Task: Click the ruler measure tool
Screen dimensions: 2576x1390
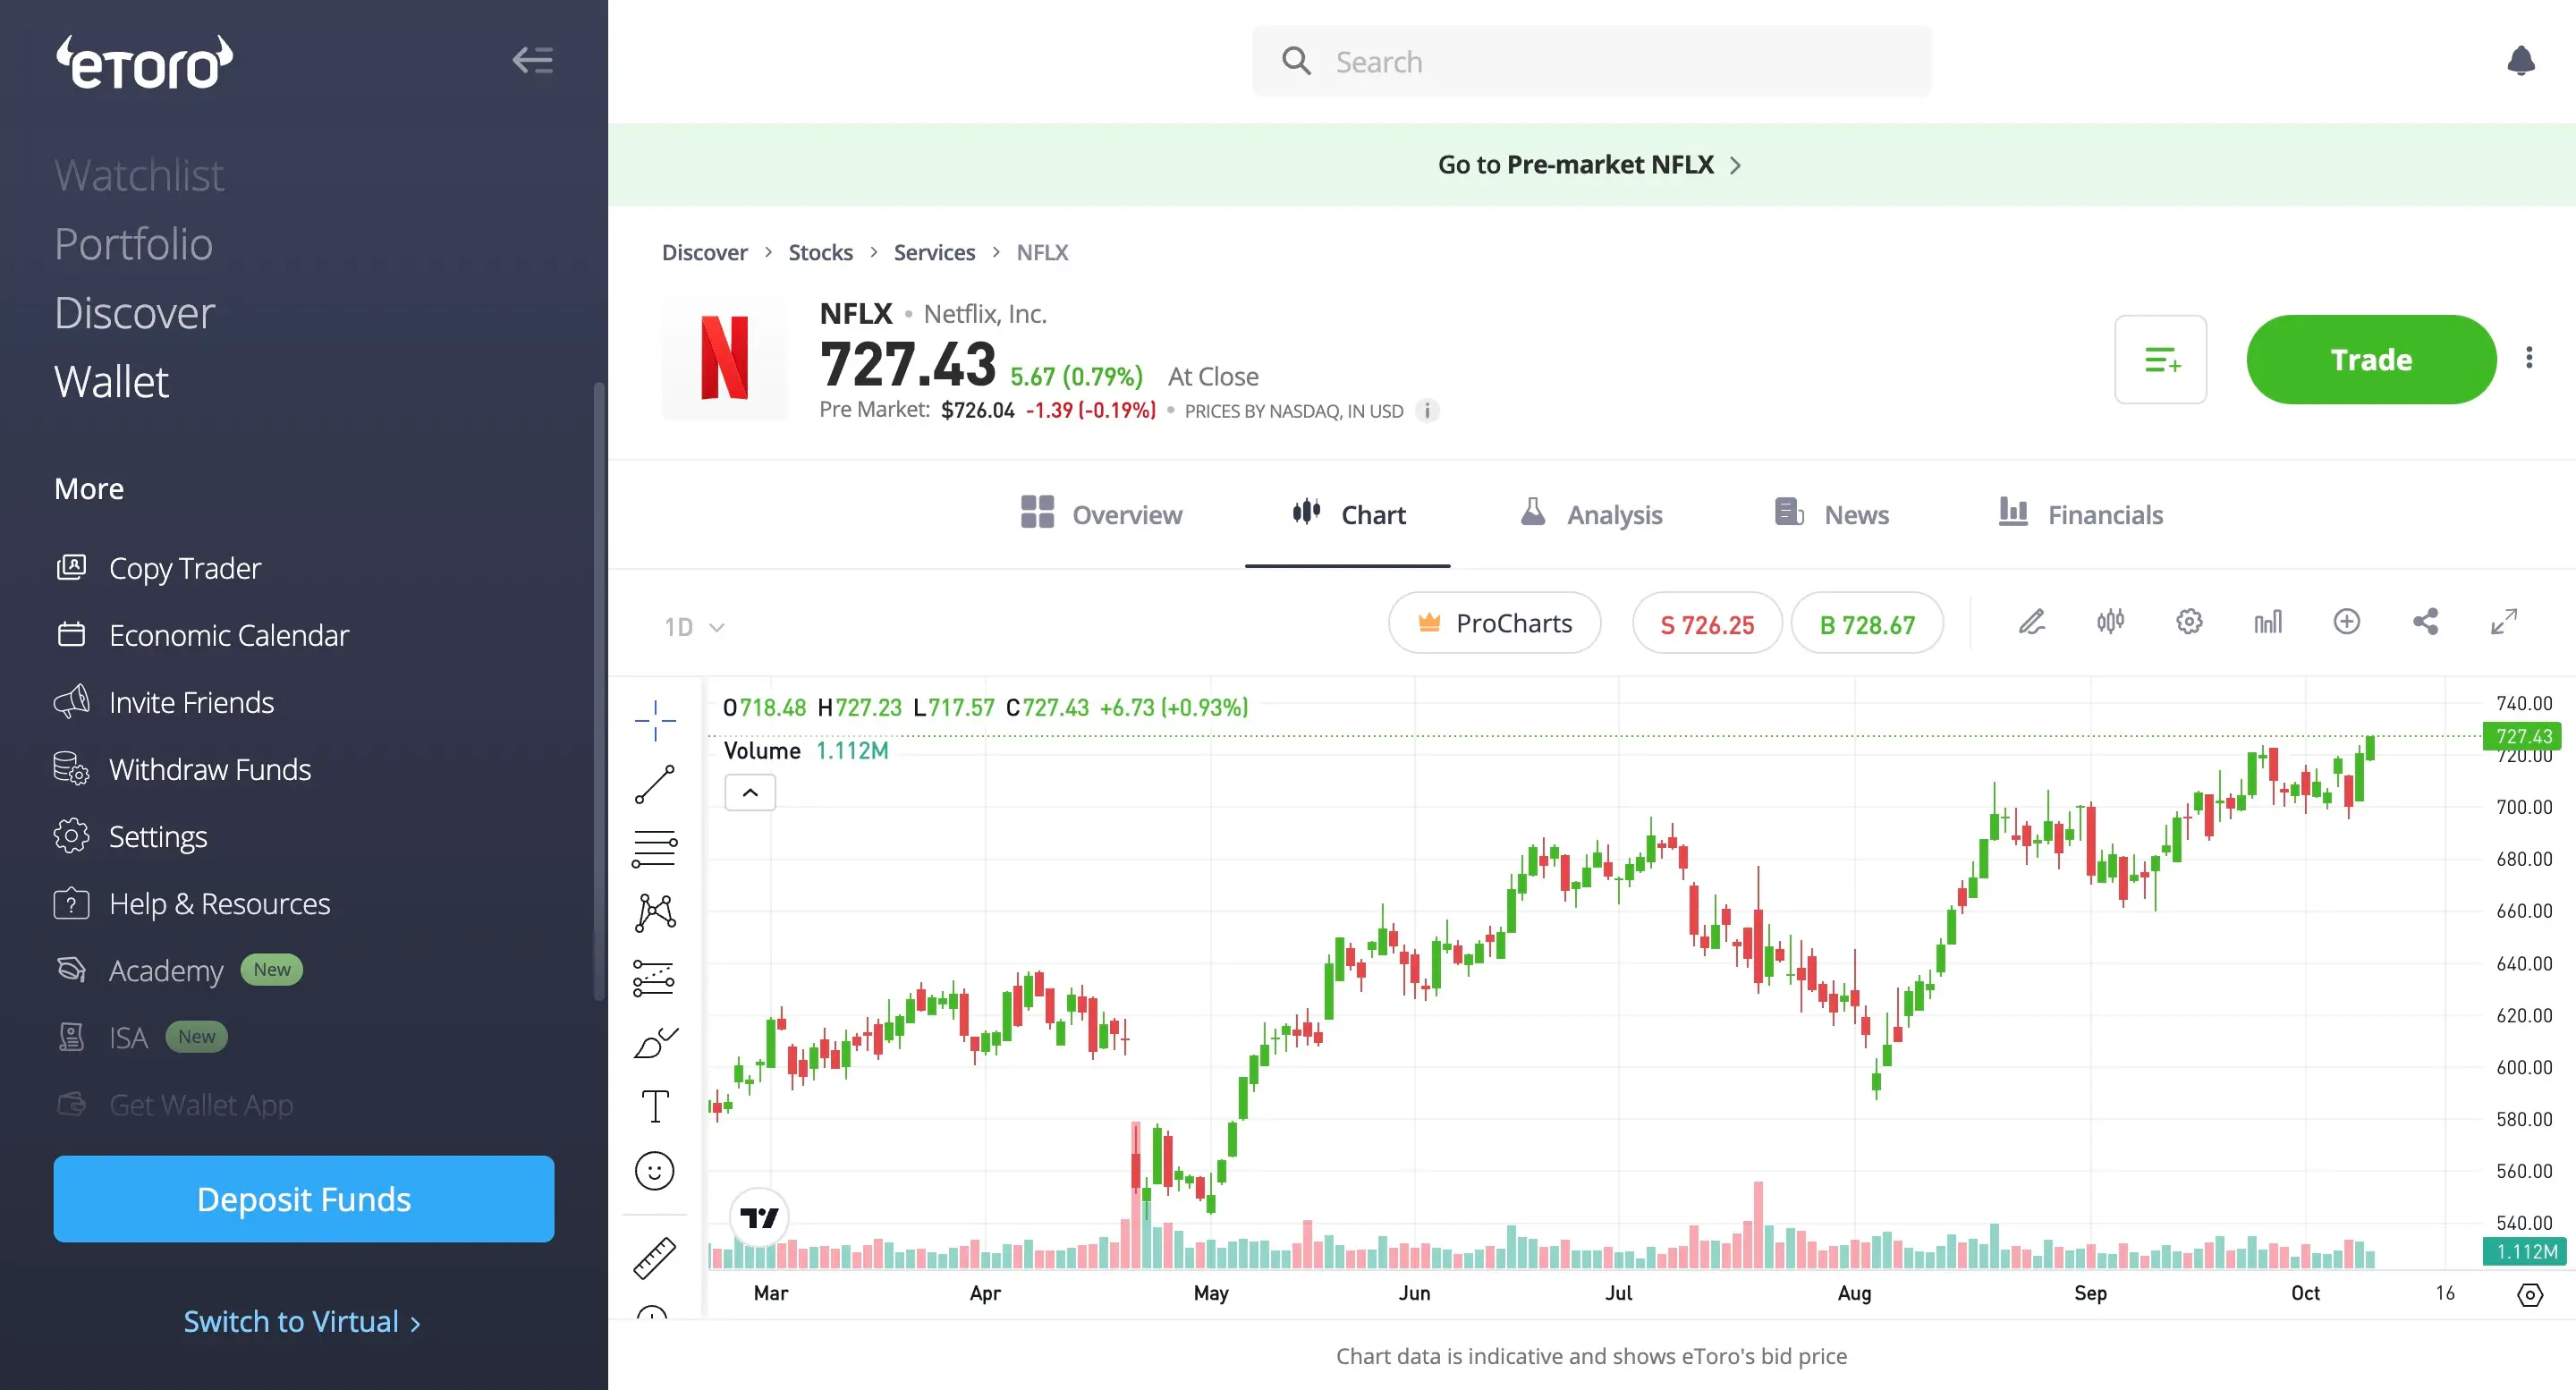Action: [655, 1257]
